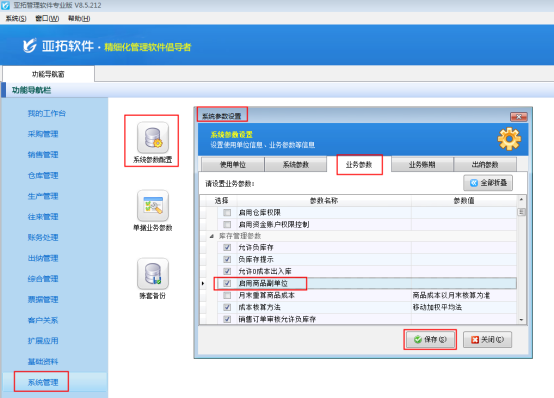Check the 月末重算商品成本 checkbox
Image resolution: width=554 pixels, height=398 pixels.
coord(227,295)
